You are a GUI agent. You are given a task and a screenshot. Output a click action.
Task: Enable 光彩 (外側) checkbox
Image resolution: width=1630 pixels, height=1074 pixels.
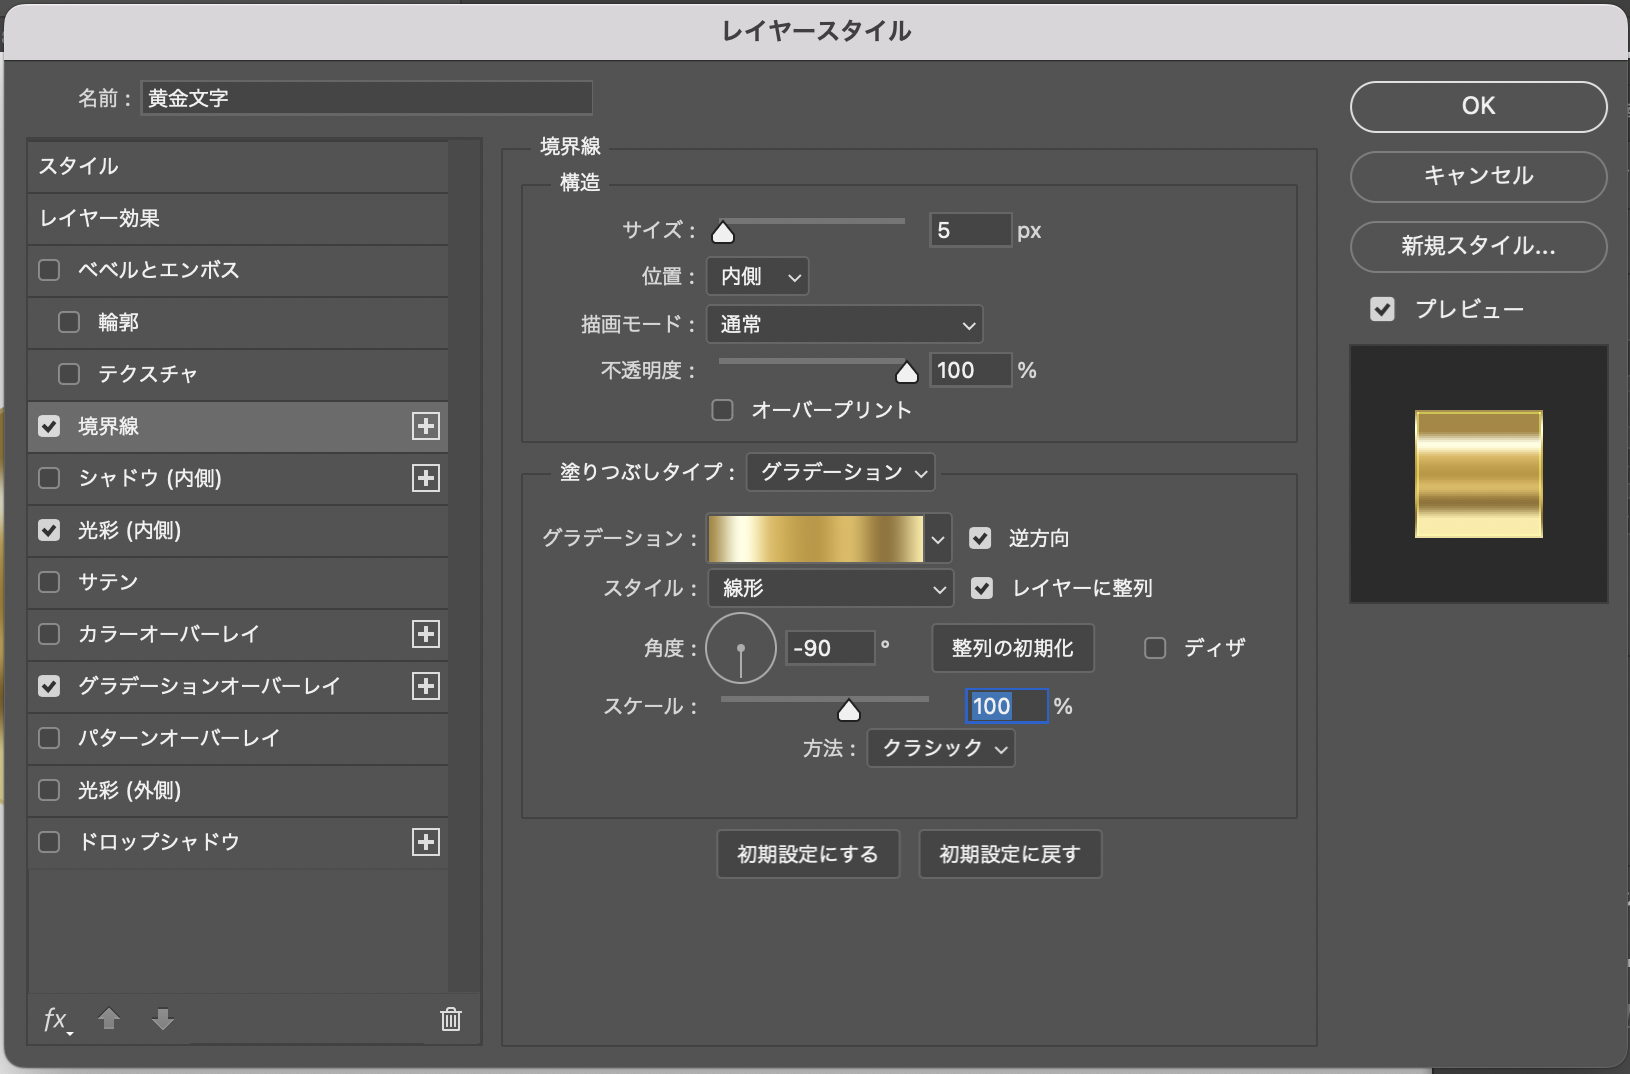tap(49, 790)
